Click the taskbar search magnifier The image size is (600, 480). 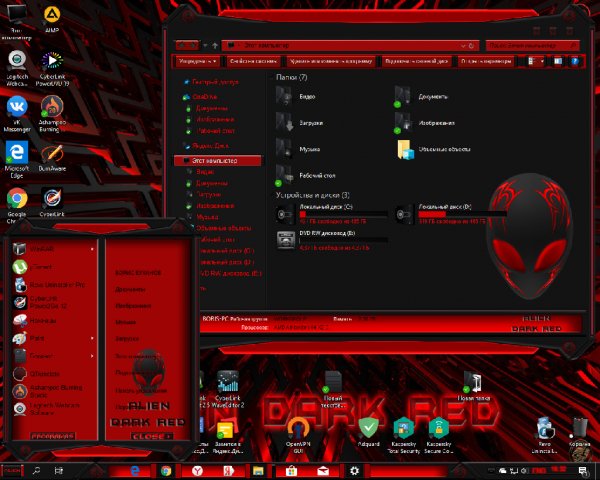tap(36, 471)
